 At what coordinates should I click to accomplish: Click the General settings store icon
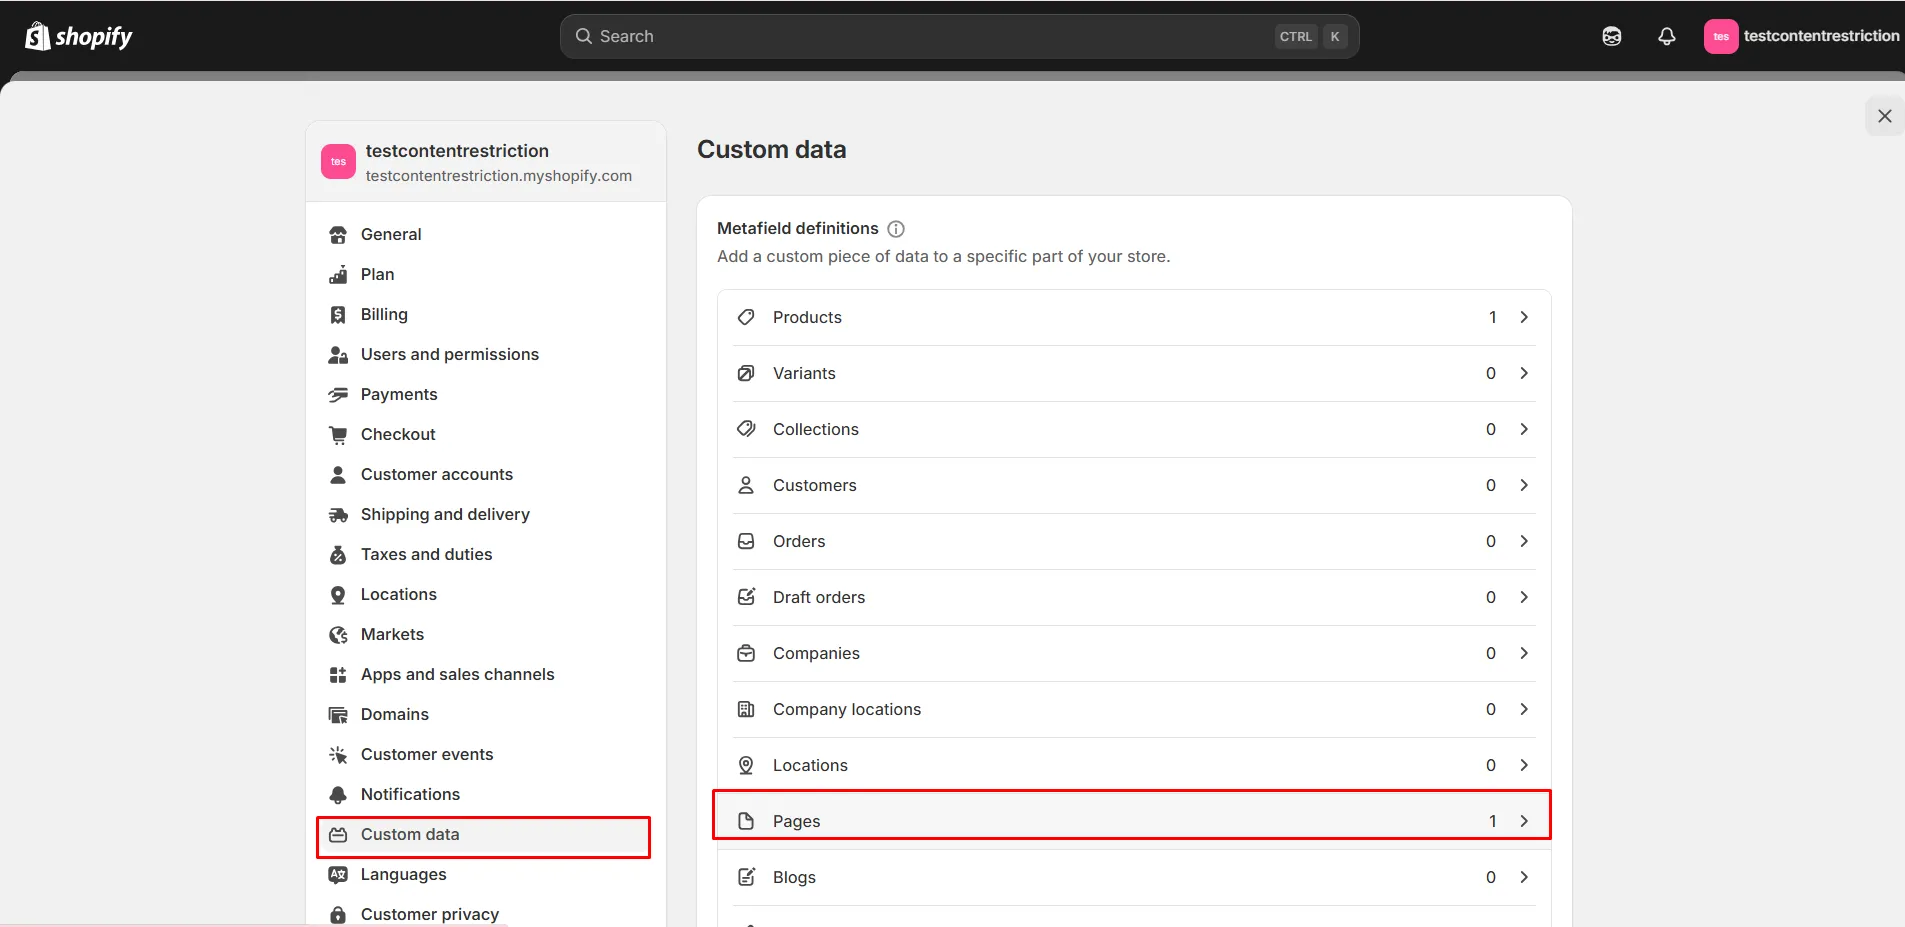(x=338, y=234)
